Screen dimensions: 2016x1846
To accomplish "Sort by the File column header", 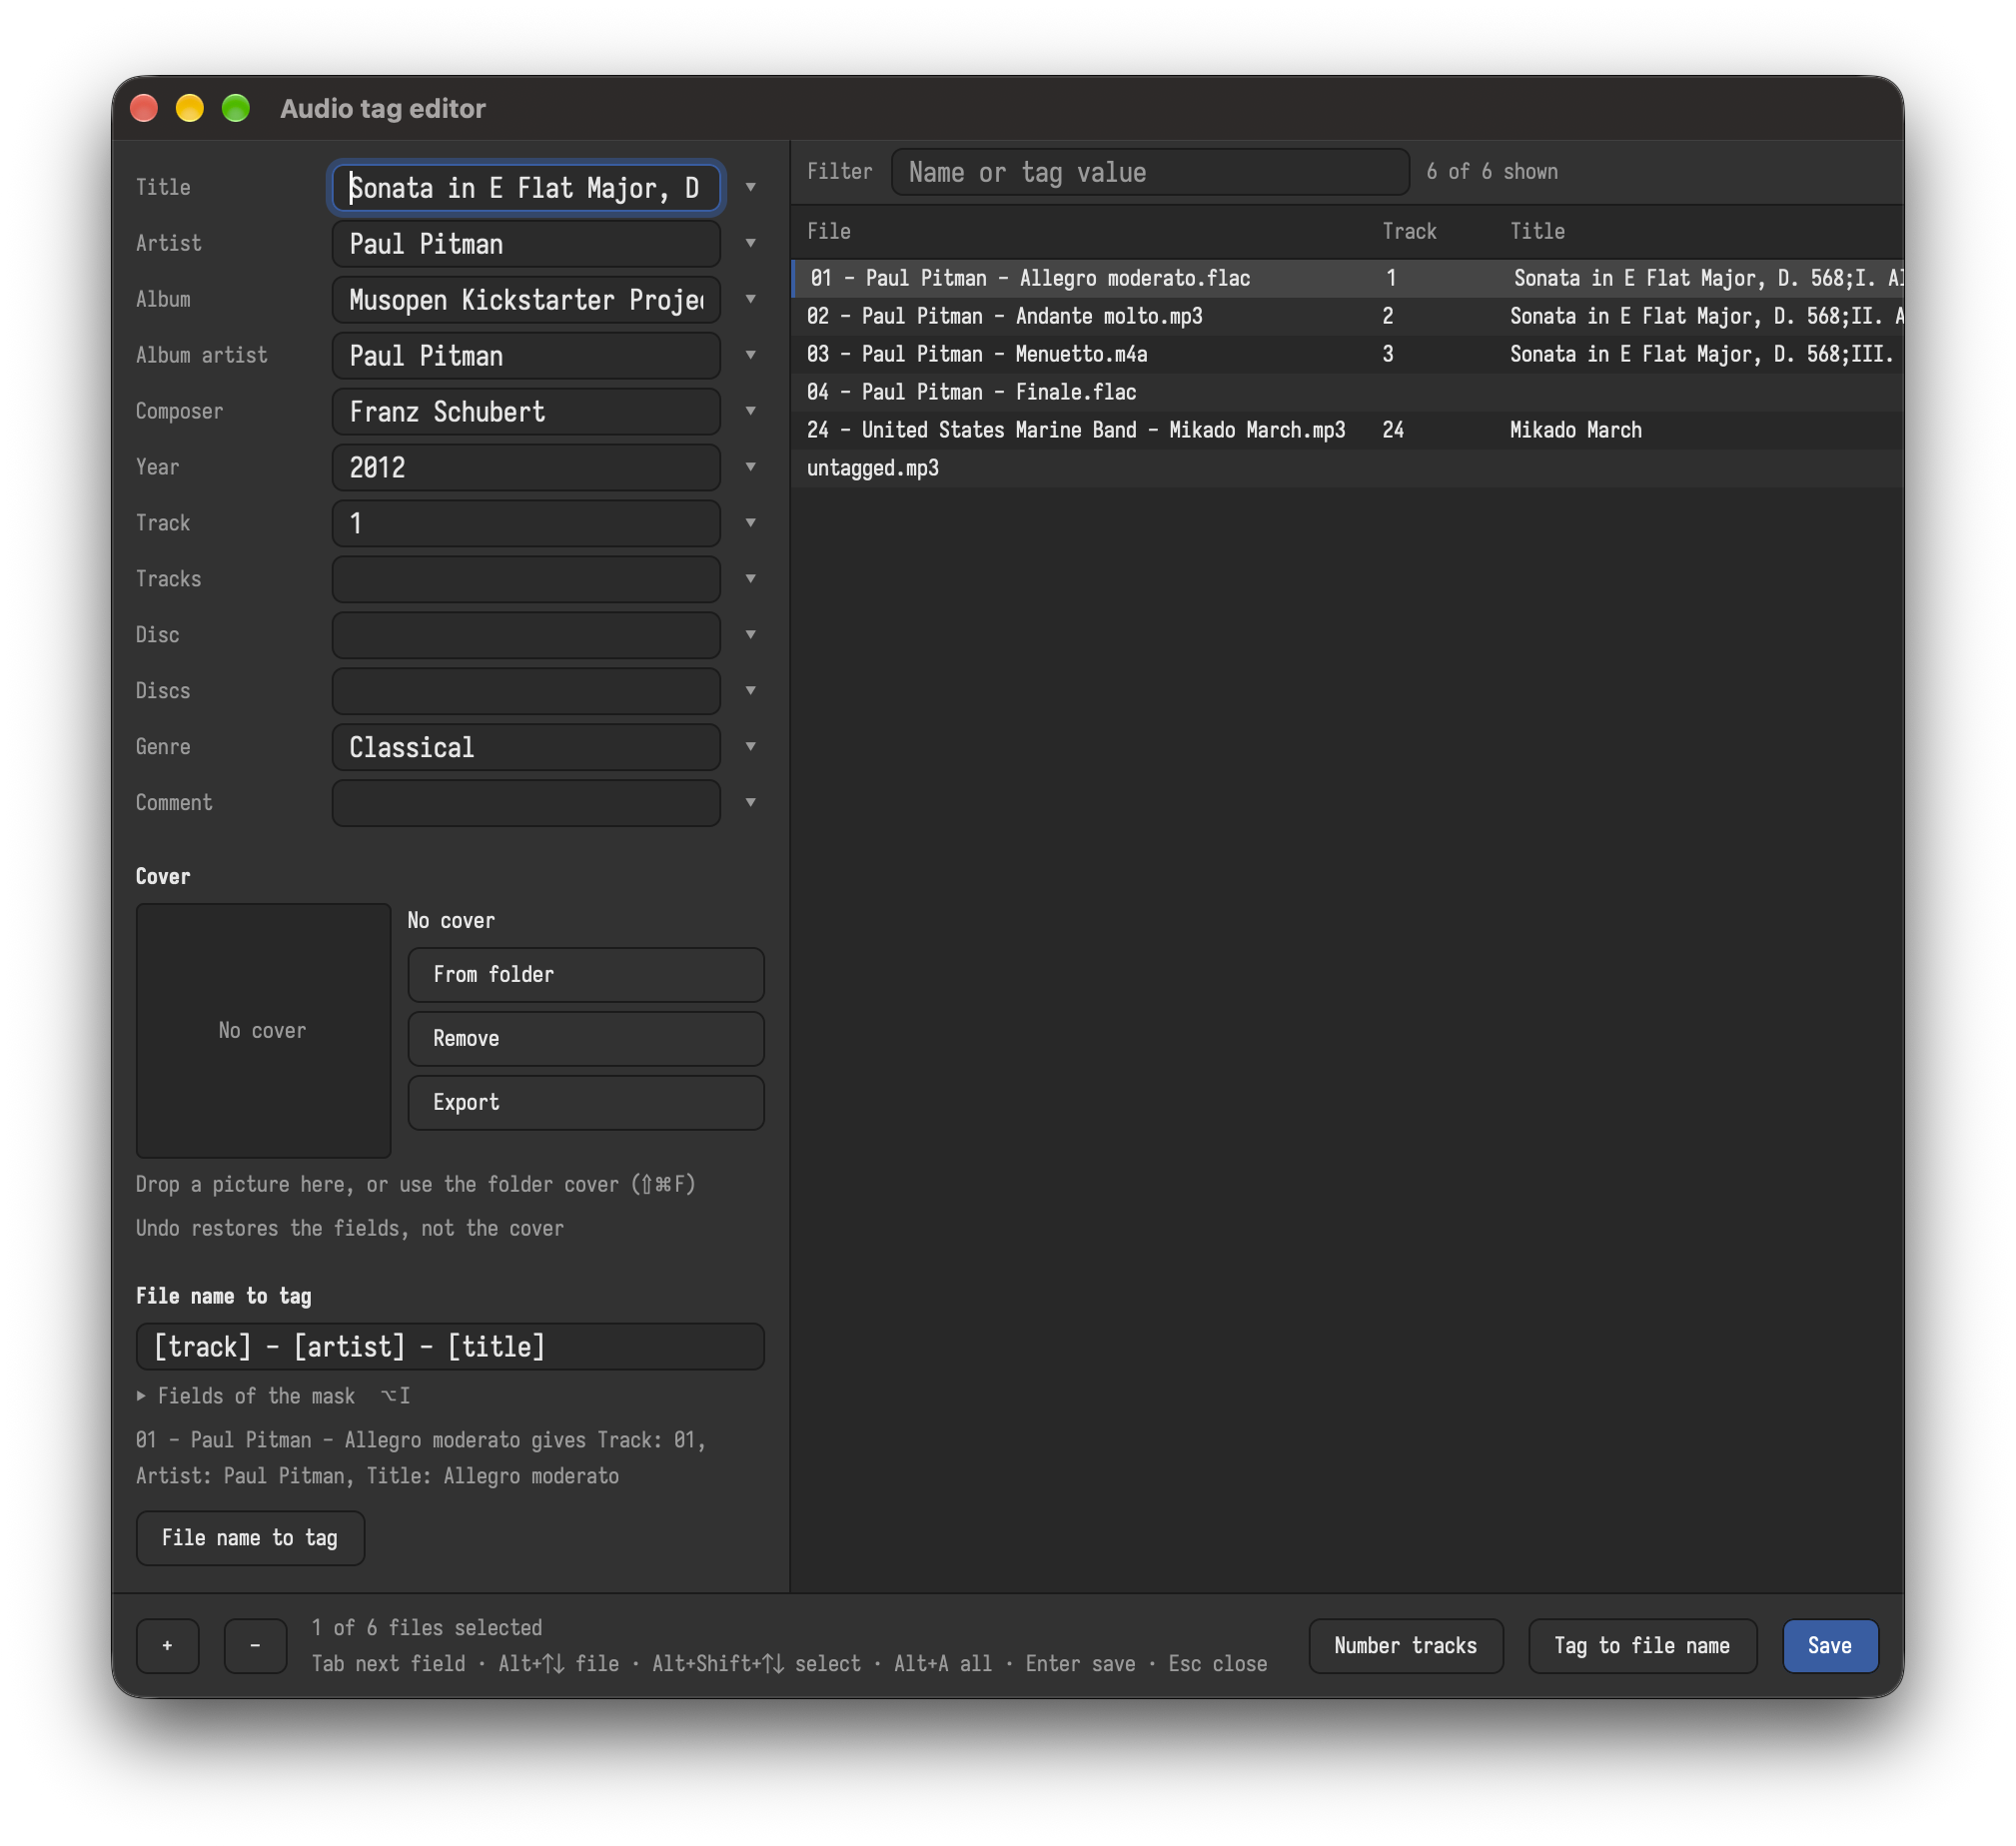I will click(x=829, y=232).
